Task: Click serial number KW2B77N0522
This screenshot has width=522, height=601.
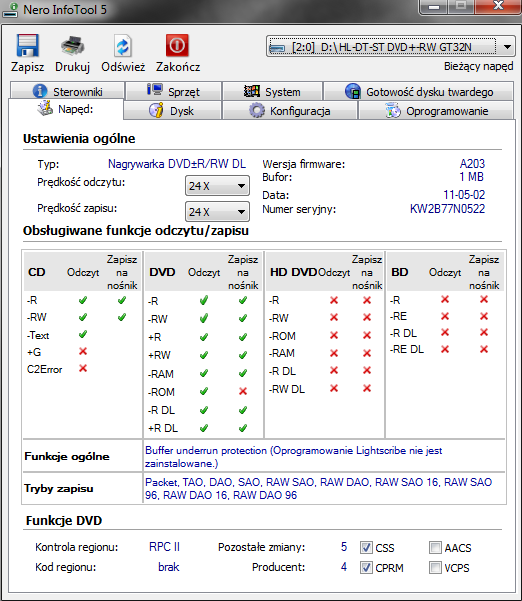Action: (447, 209)
